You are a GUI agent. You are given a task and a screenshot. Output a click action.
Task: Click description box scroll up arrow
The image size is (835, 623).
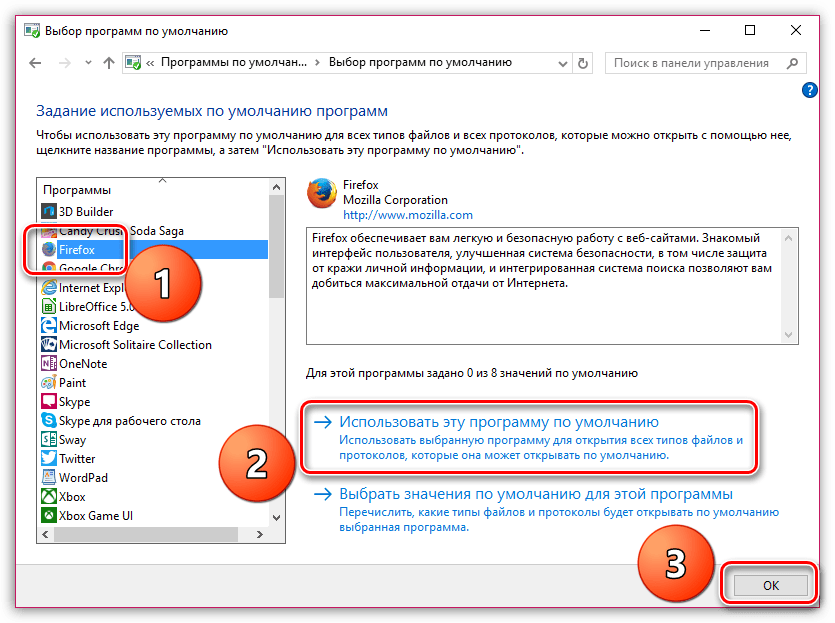point(789,238)
